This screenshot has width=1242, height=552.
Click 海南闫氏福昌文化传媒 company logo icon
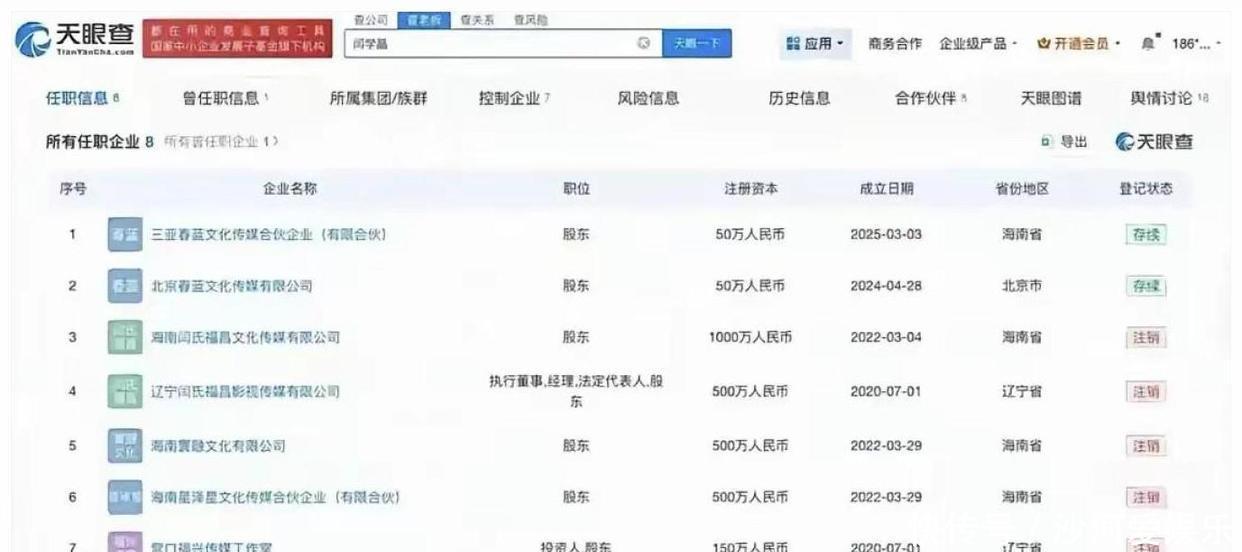(x=124, y=337)
